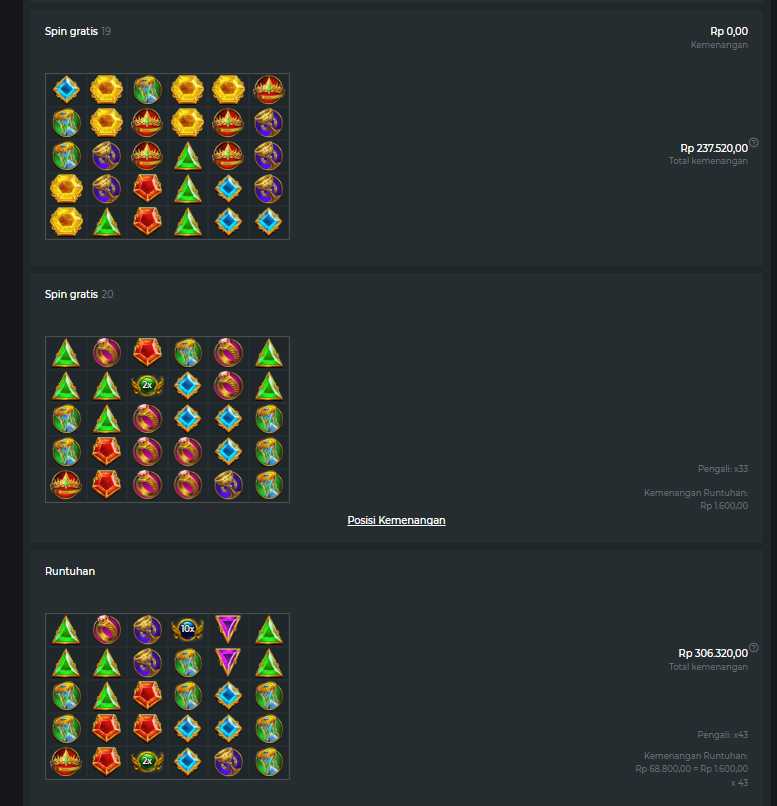Click the Rp 237.520,00 total amount
The image size is (777, 806).
714,148
